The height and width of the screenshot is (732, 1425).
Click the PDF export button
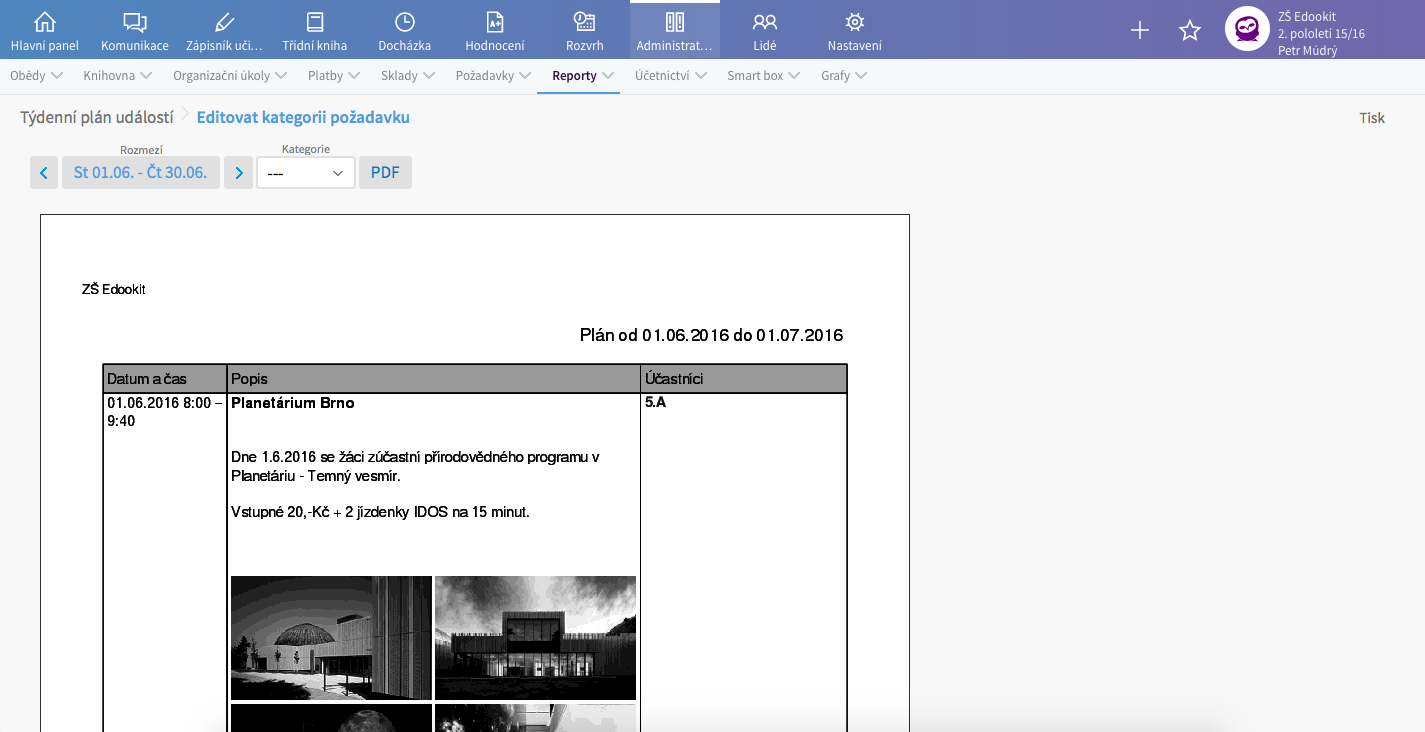[x=385, y=173]
